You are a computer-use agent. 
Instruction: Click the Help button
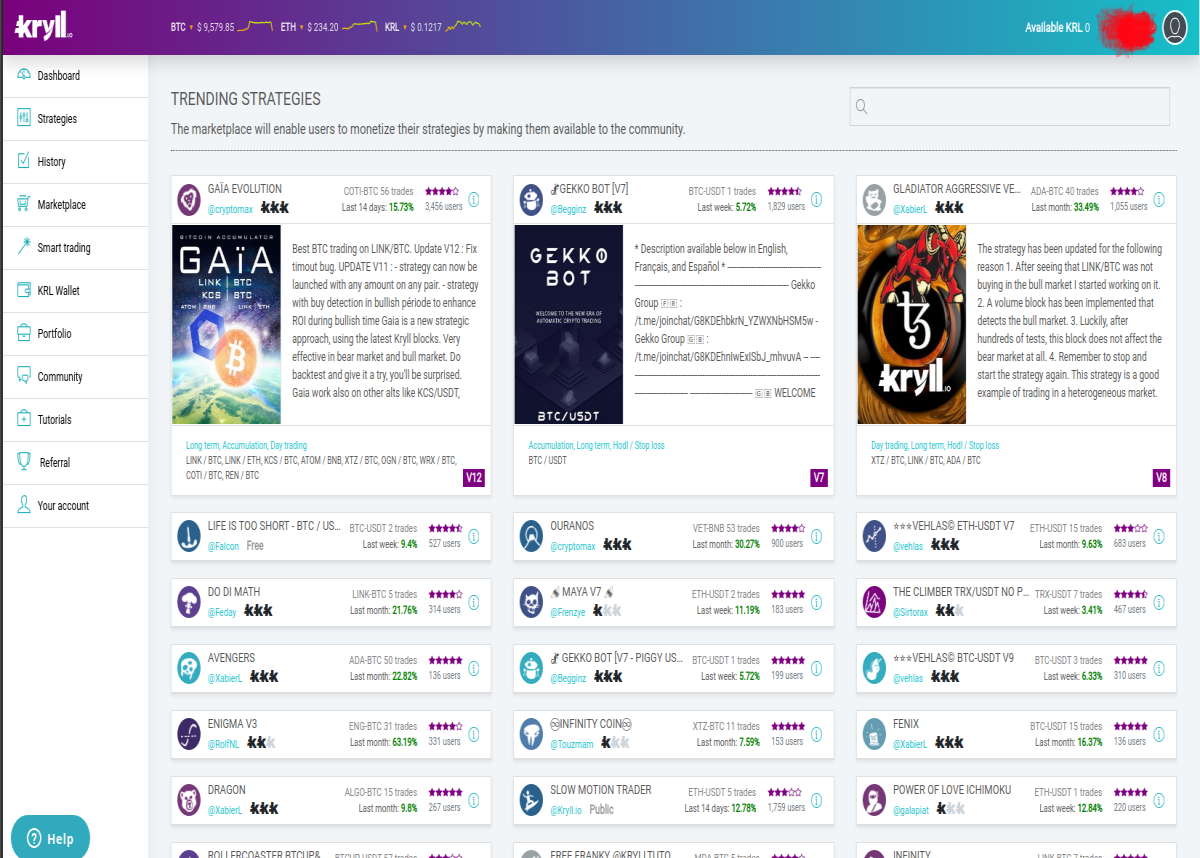tap(50, 838)
